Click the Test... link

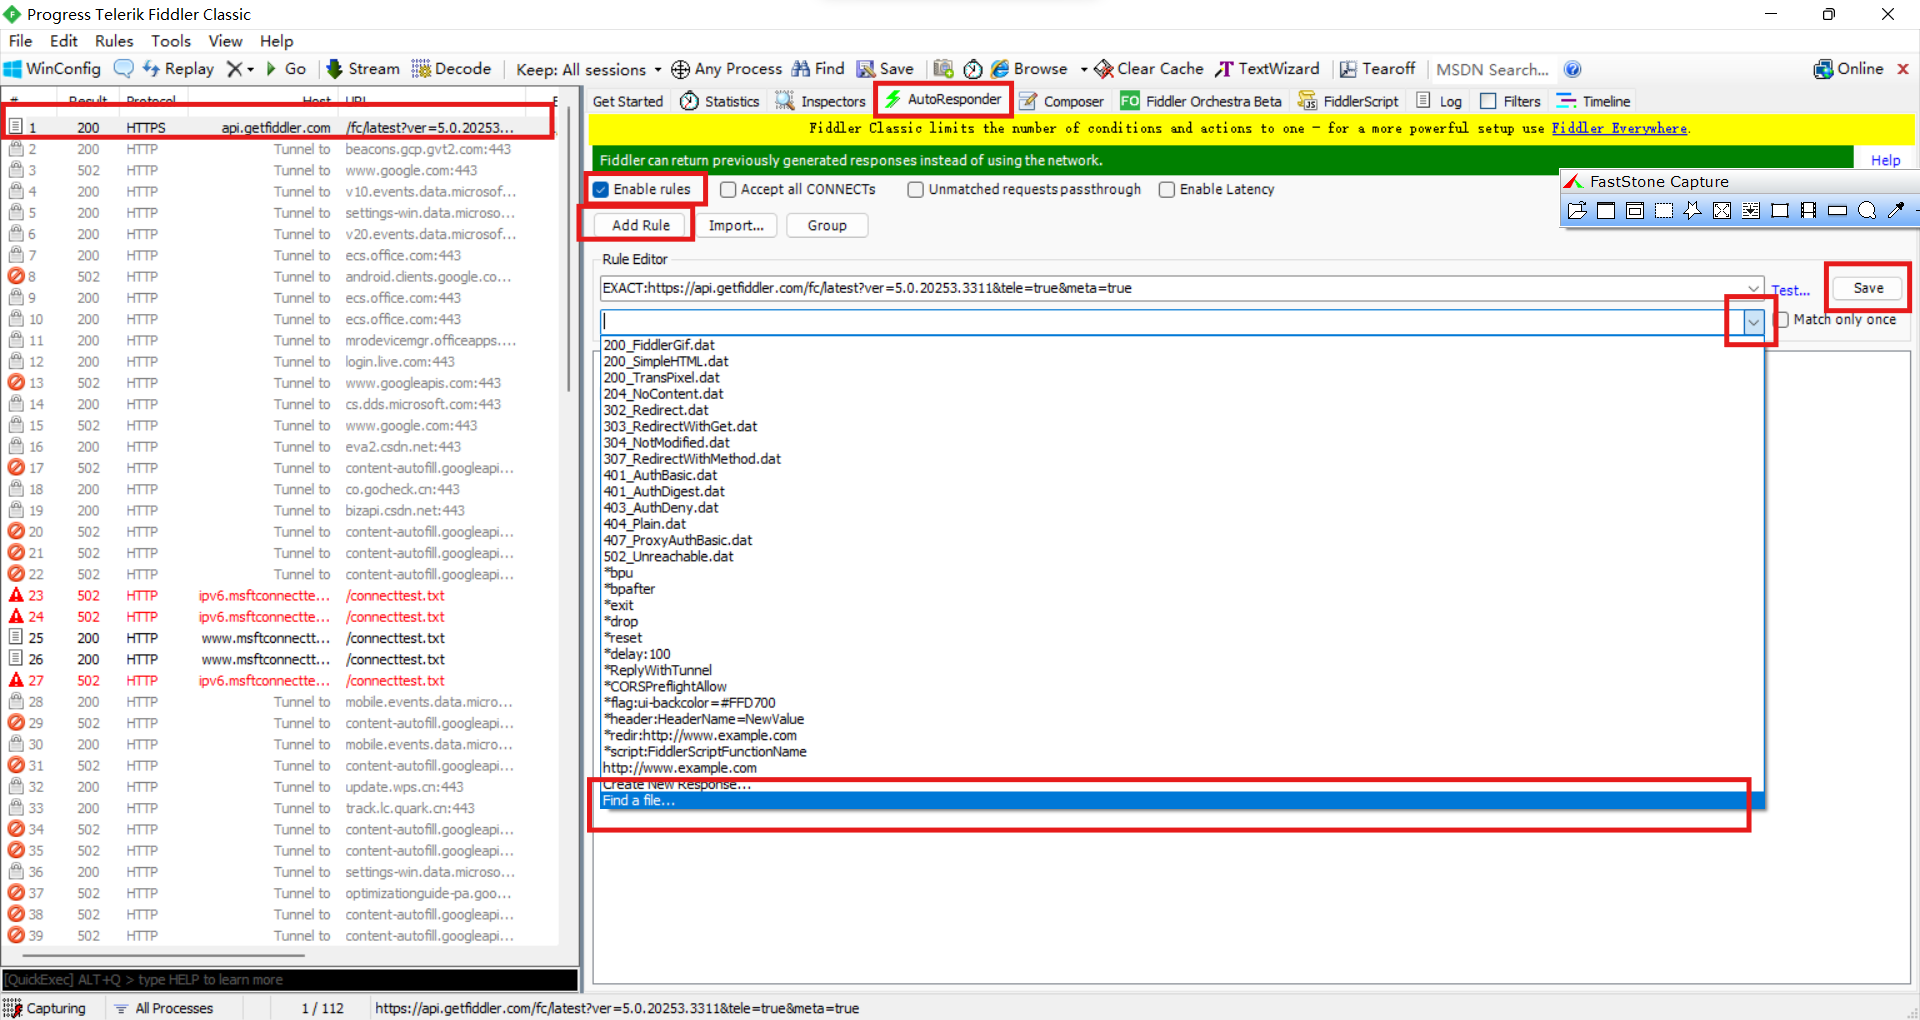click(x=1790, y=290)
